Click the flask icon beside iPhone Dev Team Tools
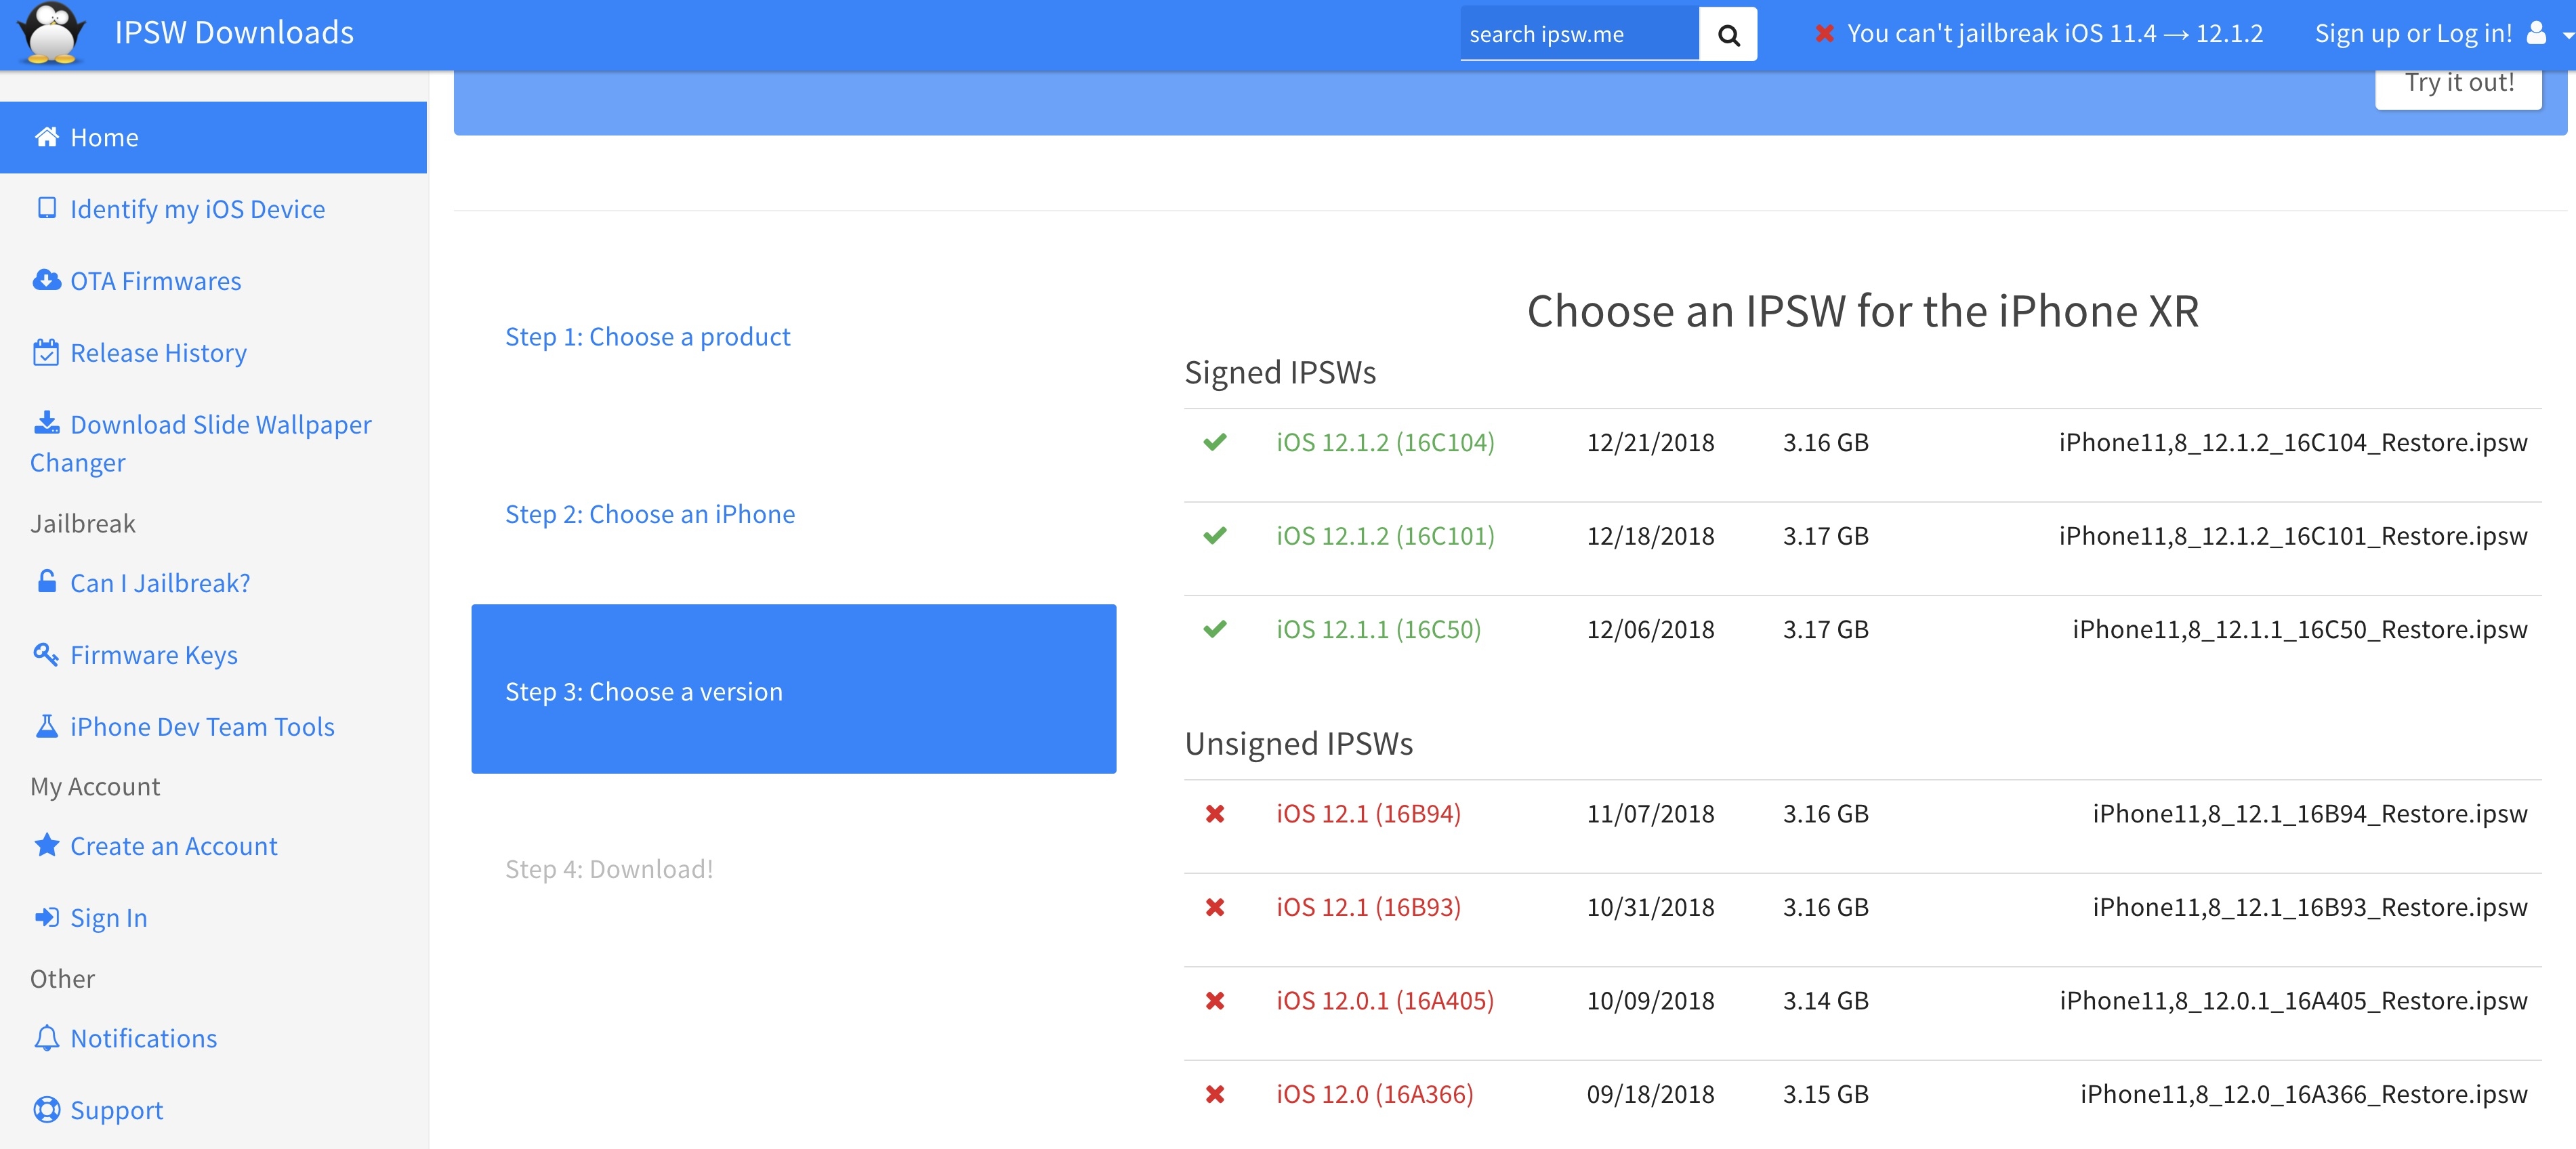This screenshot has width=2576, height=1149. 47,726
